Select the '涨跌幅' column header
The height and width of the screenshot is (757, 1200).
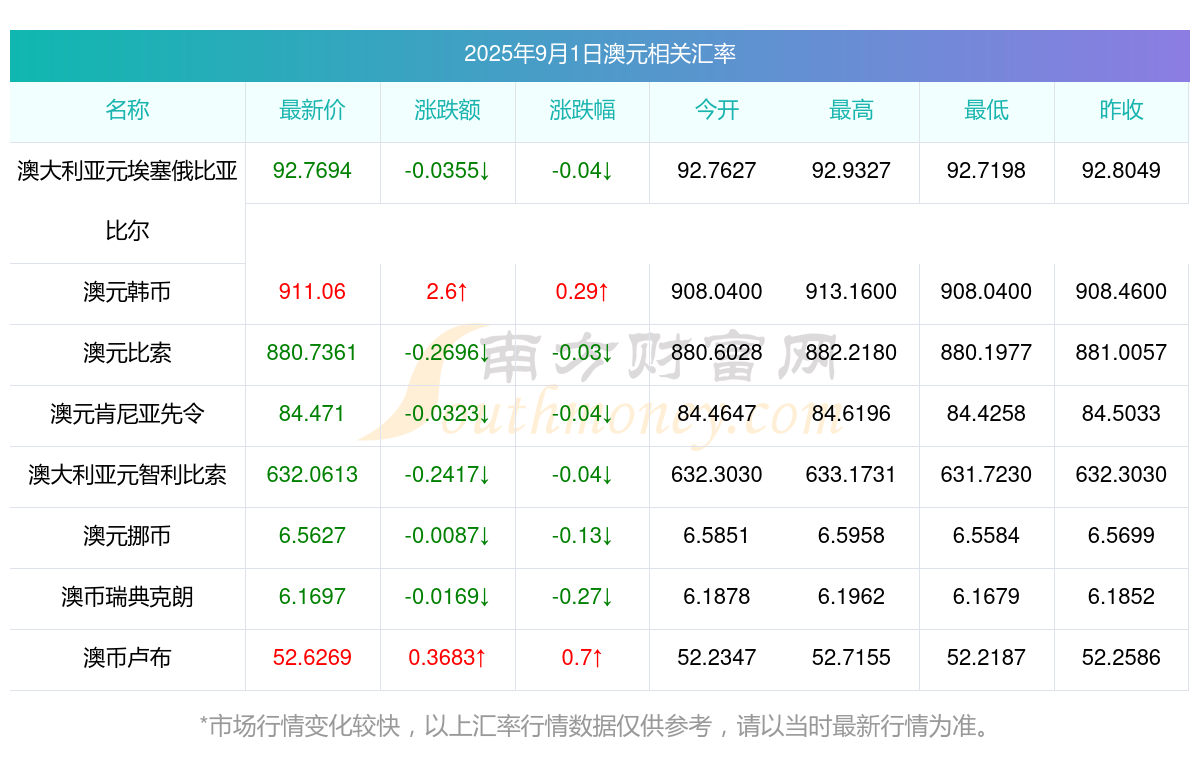(582, 110)
